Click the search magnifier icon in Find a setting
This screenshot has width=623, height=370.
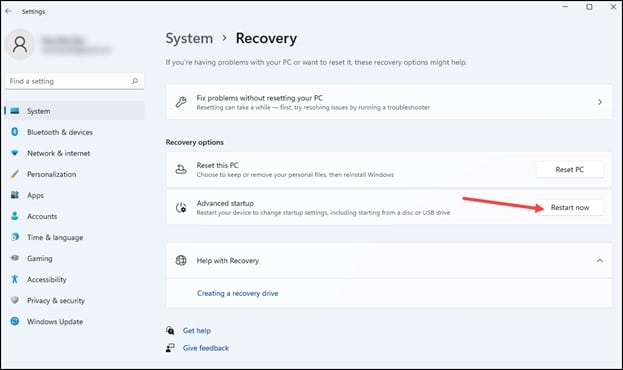point(135,81)
